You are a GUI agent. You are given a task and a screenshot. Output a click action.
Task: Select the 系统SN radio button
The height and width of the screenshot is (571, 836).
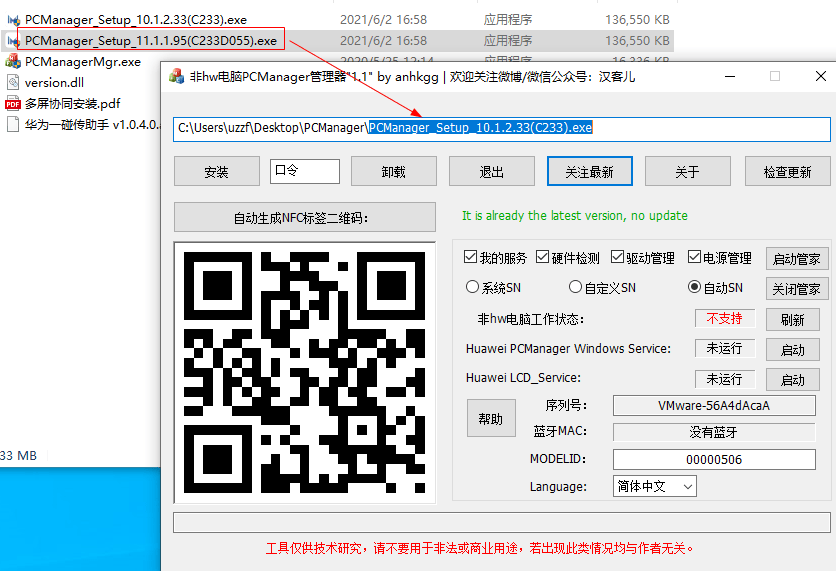pyautogui.click(x=473, y=288)
